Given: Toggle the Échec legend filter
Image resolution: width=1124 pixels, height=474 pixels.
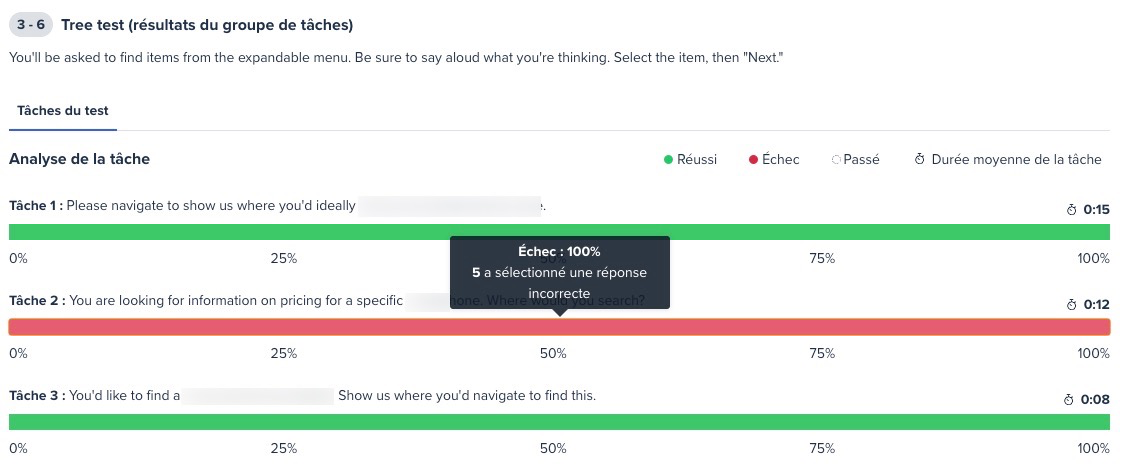Looking at the screenshot, I should (774, 159).
